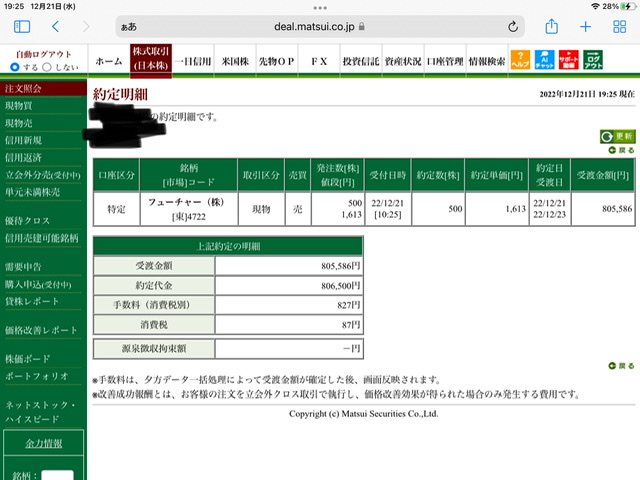Open ポートフォリオ in the sidebar
640x480 pixels.
point(37,376)
